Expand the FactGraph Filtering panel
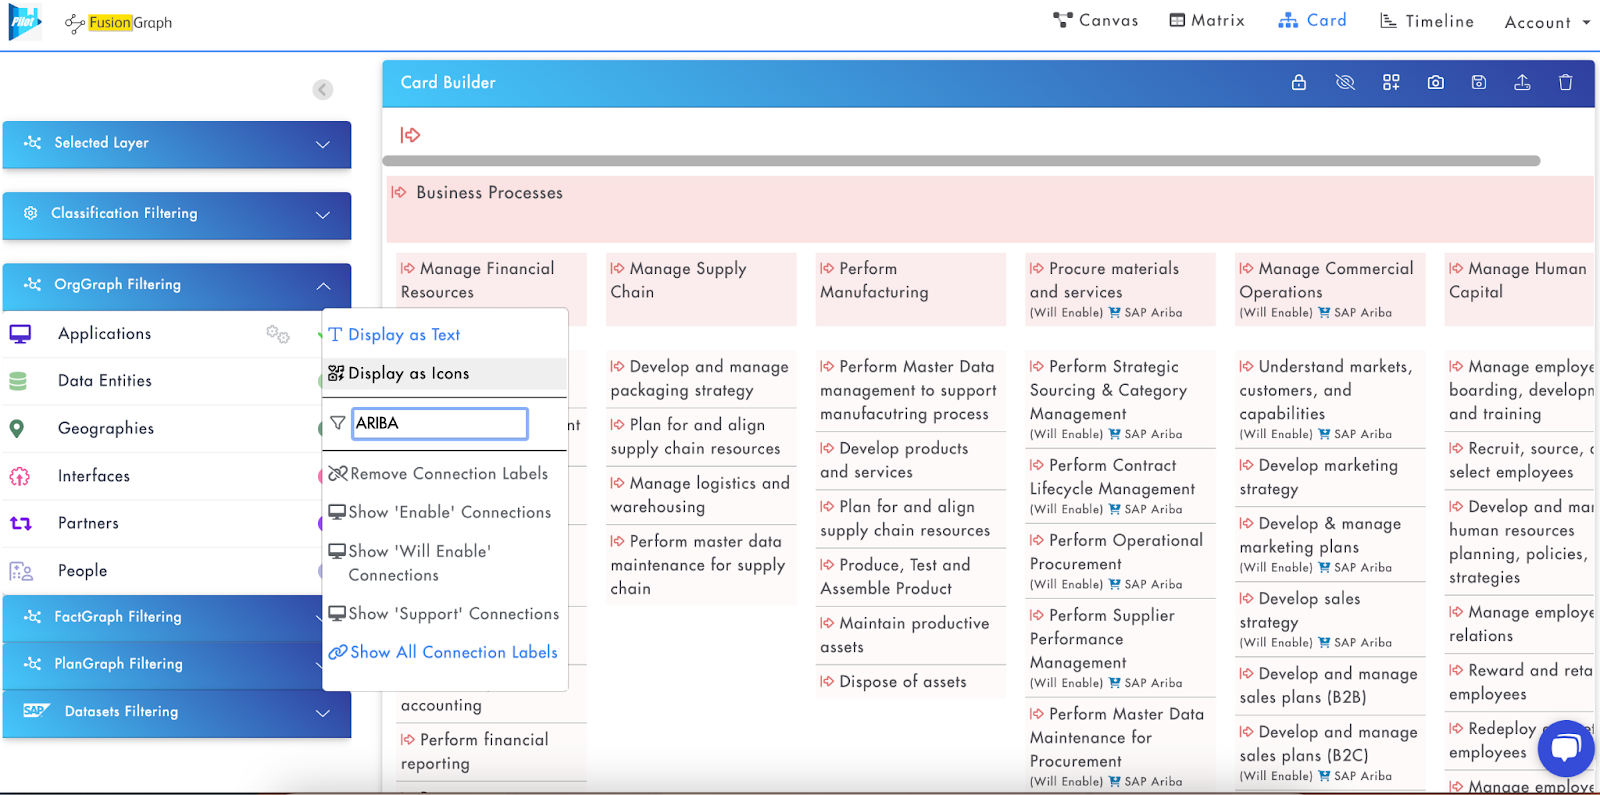 (x=163, y=617)
